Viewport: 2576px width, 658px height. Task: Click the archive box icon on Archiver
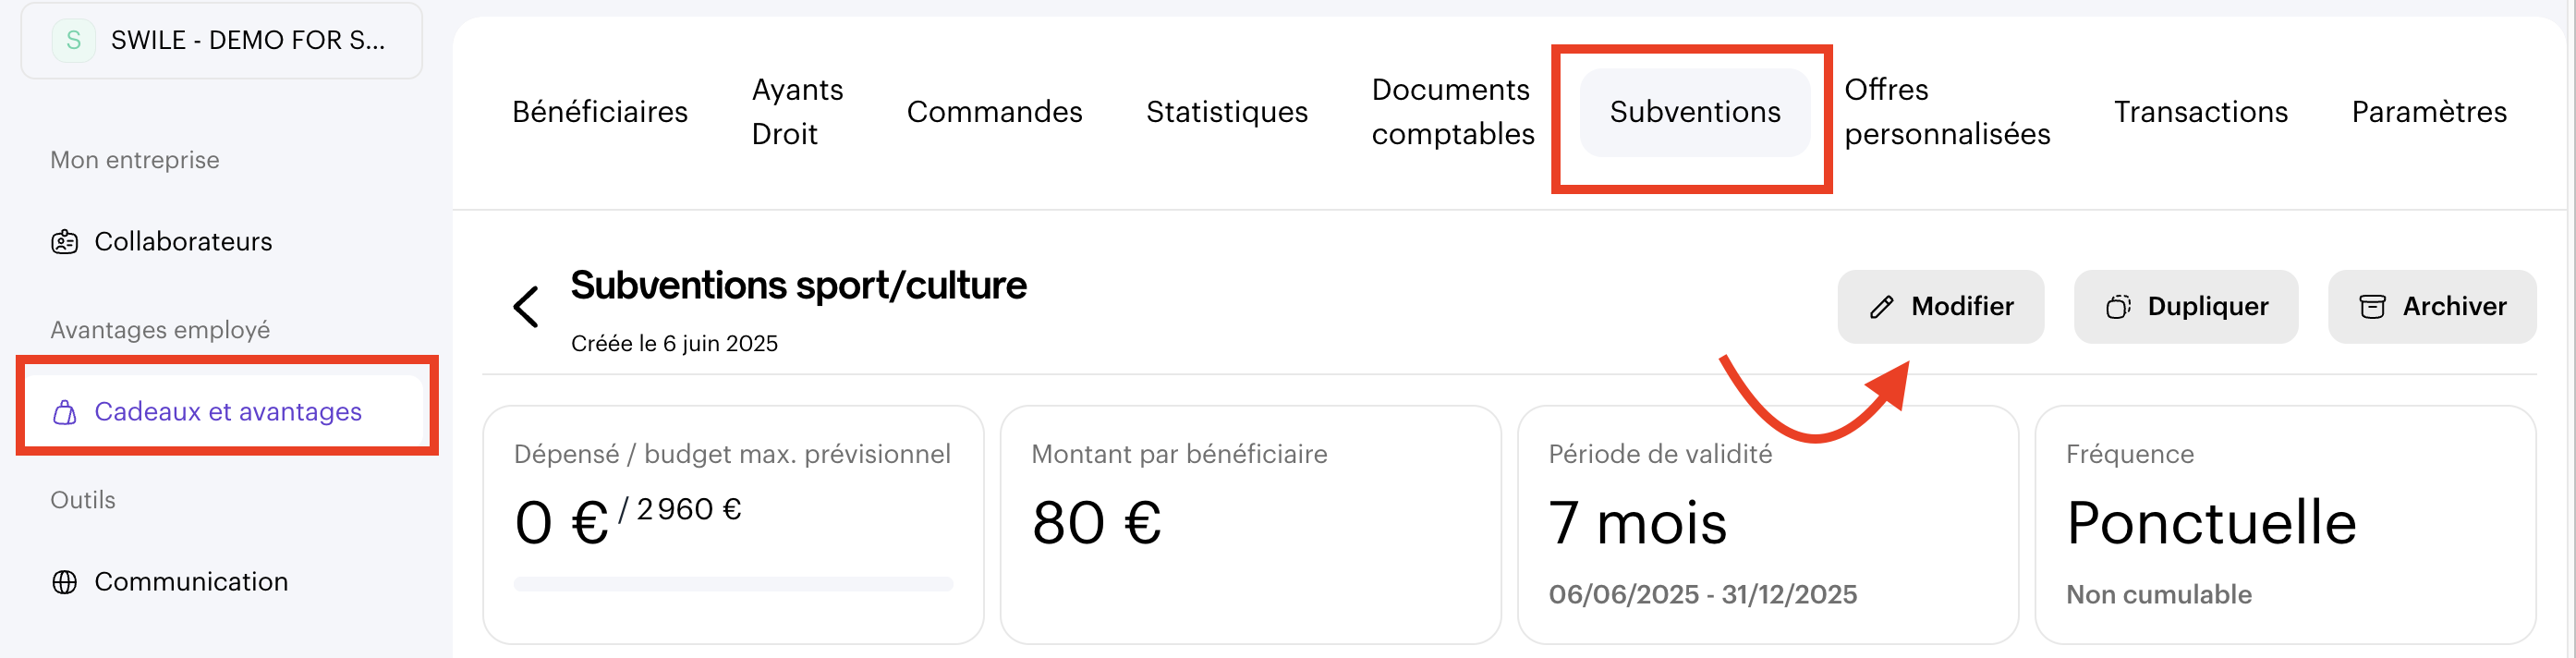pyautogui.click(x=2372, y=307)
